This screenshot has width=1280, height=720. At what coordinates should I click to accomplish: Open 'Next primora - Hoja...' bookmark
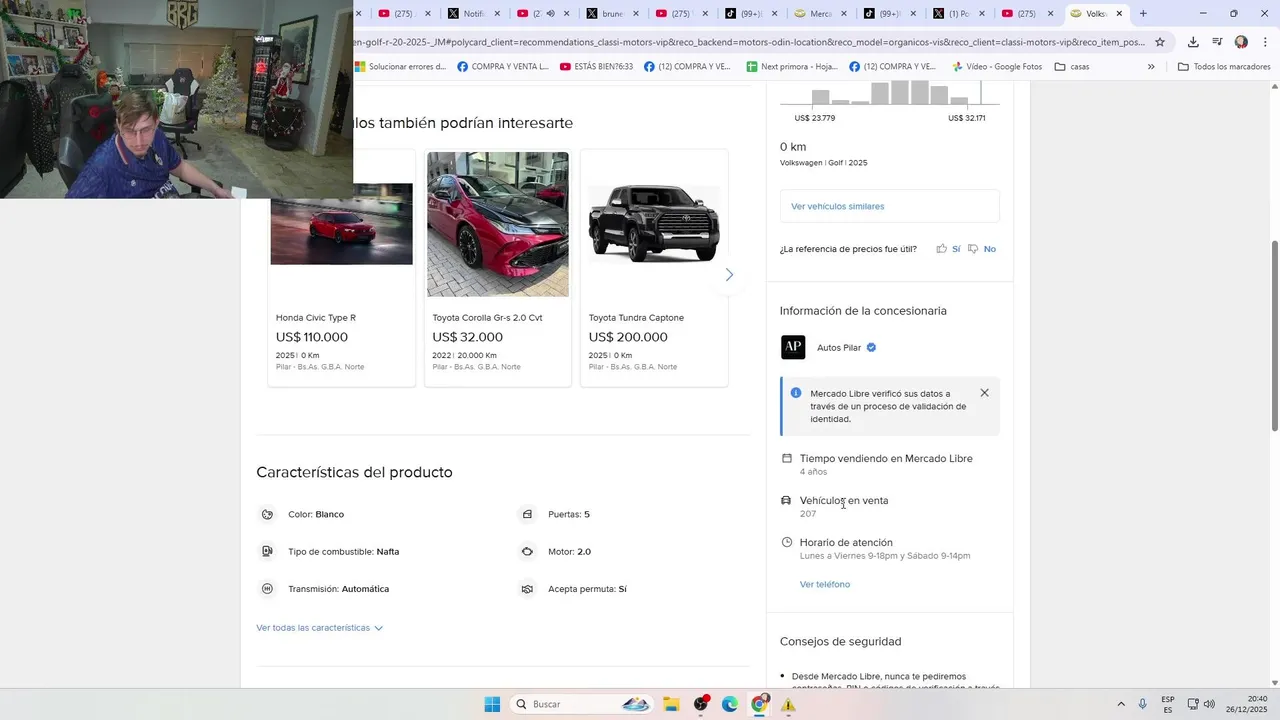click(x=791, y=67)
